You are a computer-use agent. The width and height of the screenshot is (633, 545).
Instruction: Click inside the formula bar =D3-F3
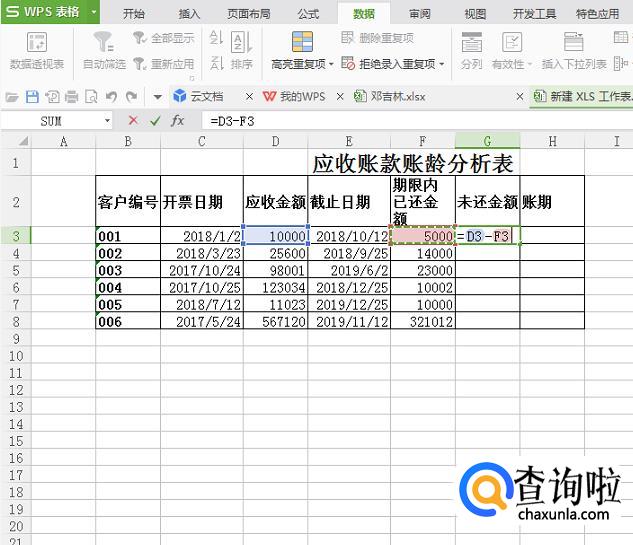(x=417, y=121)
